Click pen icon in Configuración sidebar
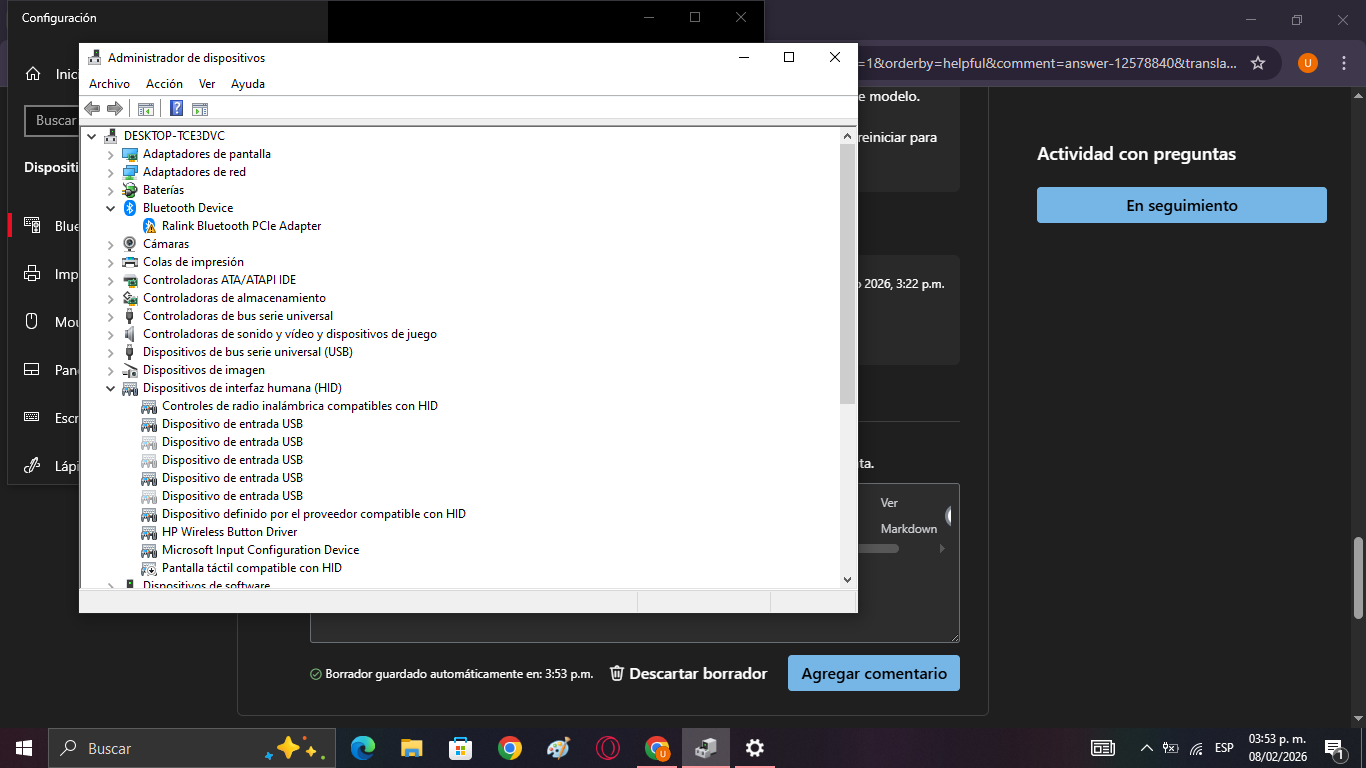This screenshot has width=1366, height=768. point(32,466)
